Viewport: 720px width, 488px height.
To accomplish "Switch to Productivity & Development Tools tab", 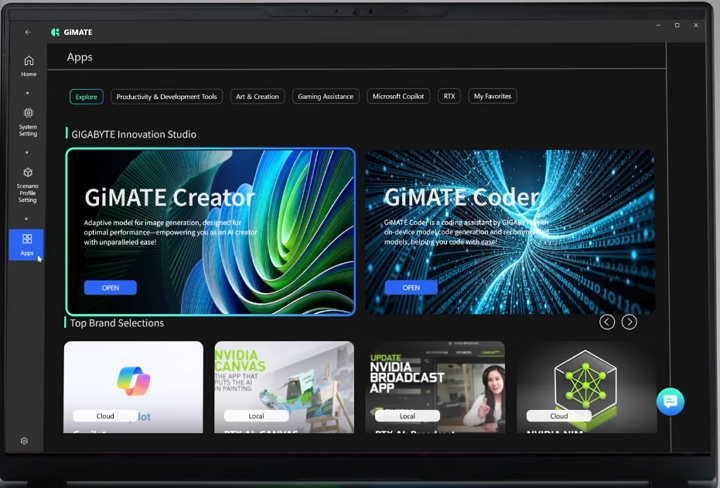I will point(166,97).
